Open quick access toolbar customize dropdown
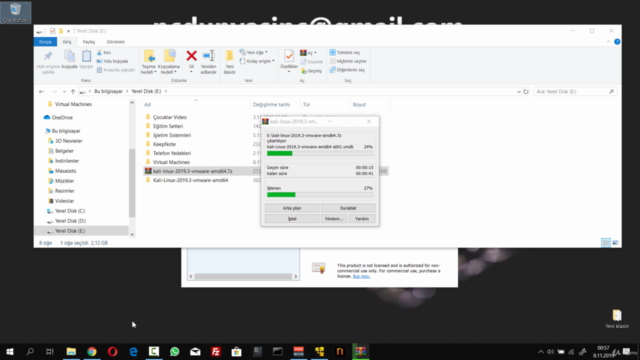The image size is (640, 360). click(69, 31)
